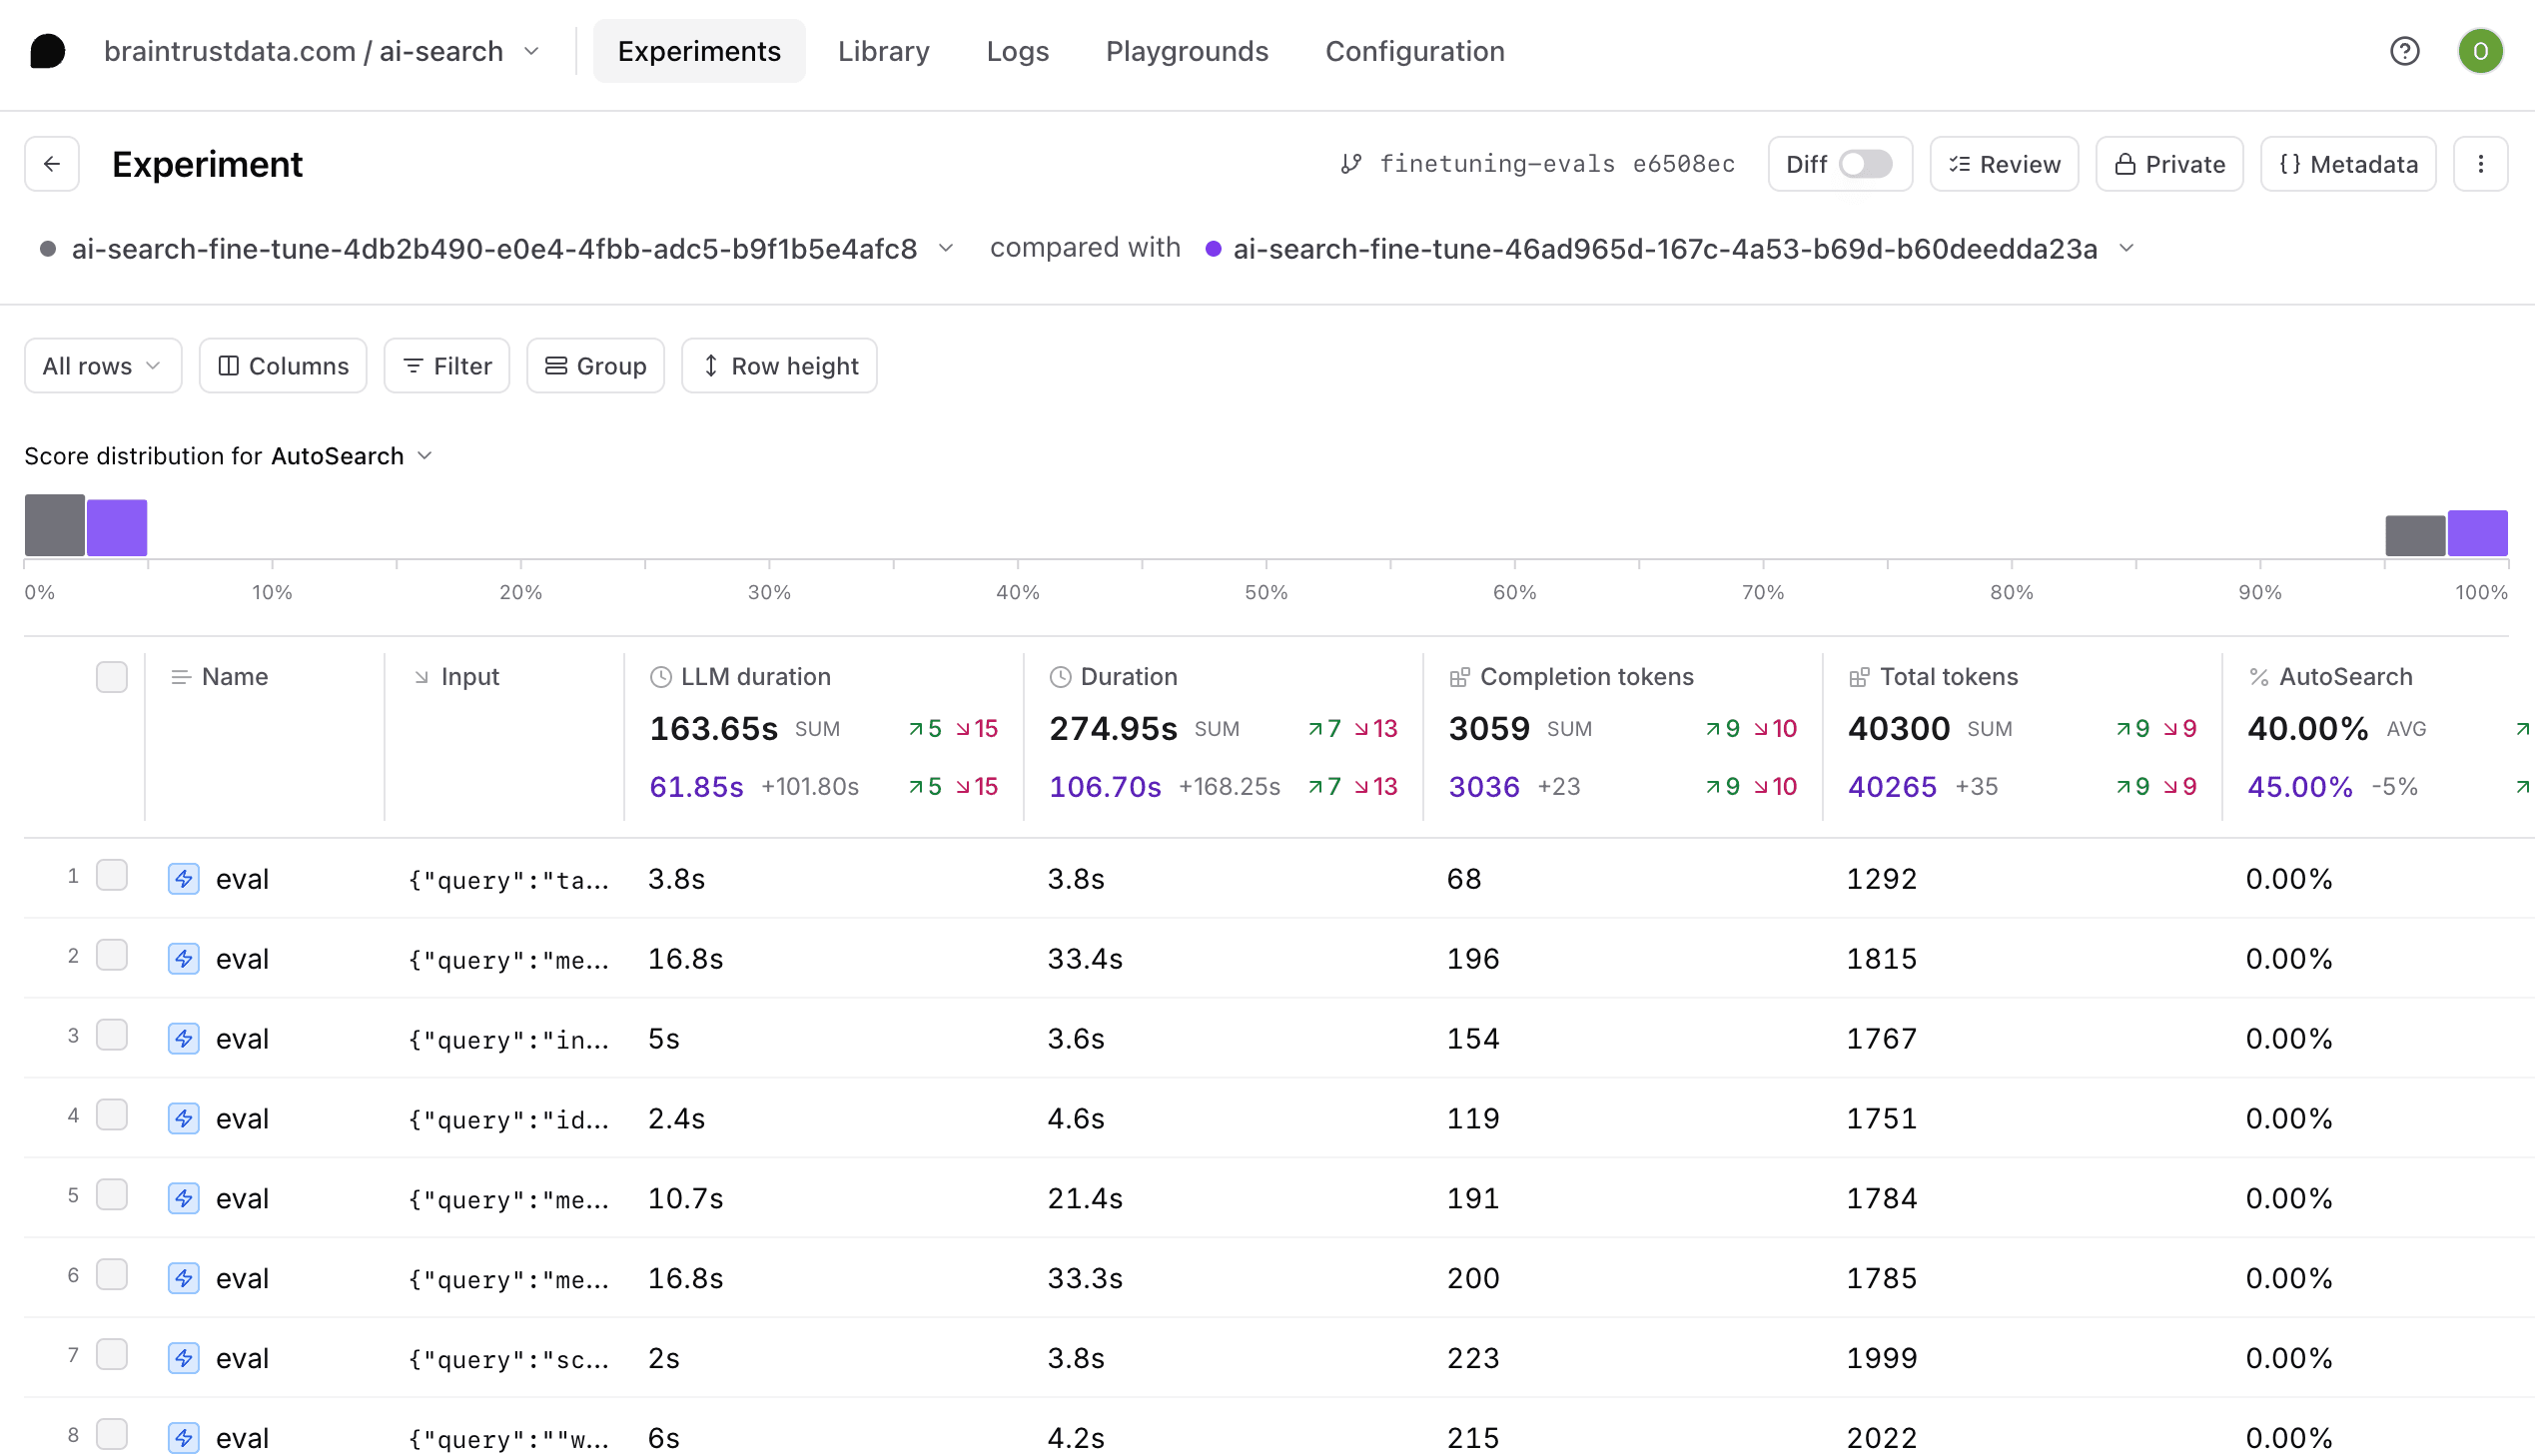Open the three-dot more options menu
This screenshot has height=1456, width=2535.
pyautogui.click(x=2480, y=164)
